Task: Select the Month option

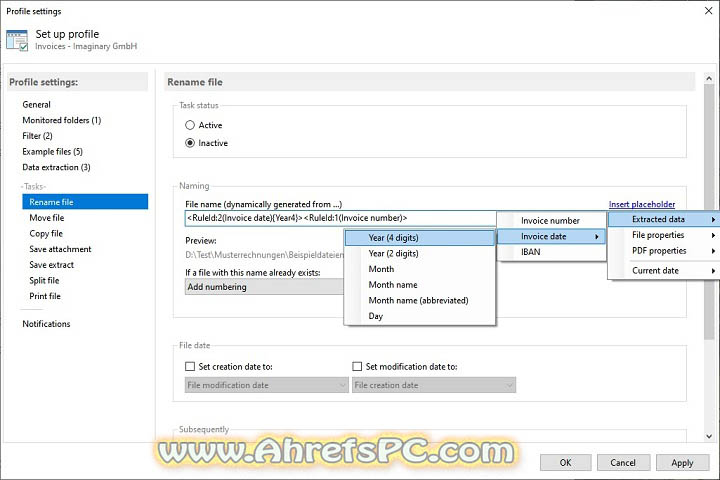Action: pyautogui.click(x=420, y=269)
